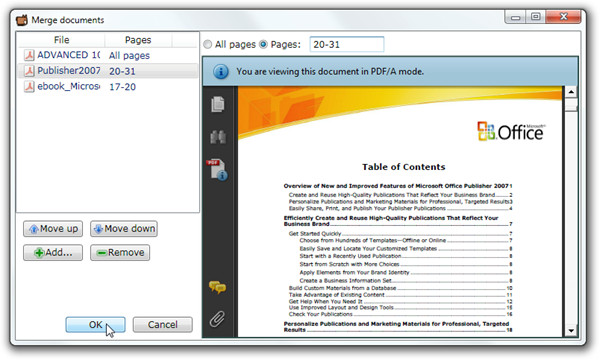Show PDF standards info panel icon
The height and width of the screenshot is (360, 600).
pos(217,169)
